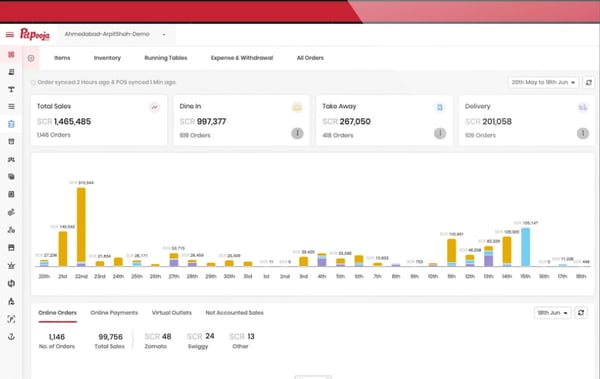Open the Running Tables link
Image resolution: width=600 pixels, height=379 pixels.
pyautogui.click(x=166, y=58)
